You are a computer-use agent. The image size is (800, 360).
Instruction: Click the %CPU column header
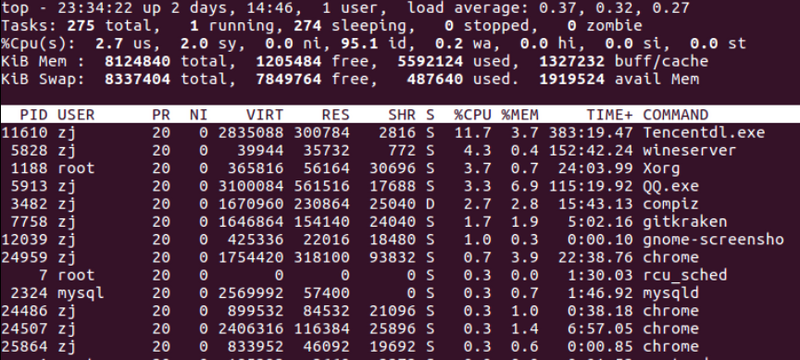click(472, 115)
